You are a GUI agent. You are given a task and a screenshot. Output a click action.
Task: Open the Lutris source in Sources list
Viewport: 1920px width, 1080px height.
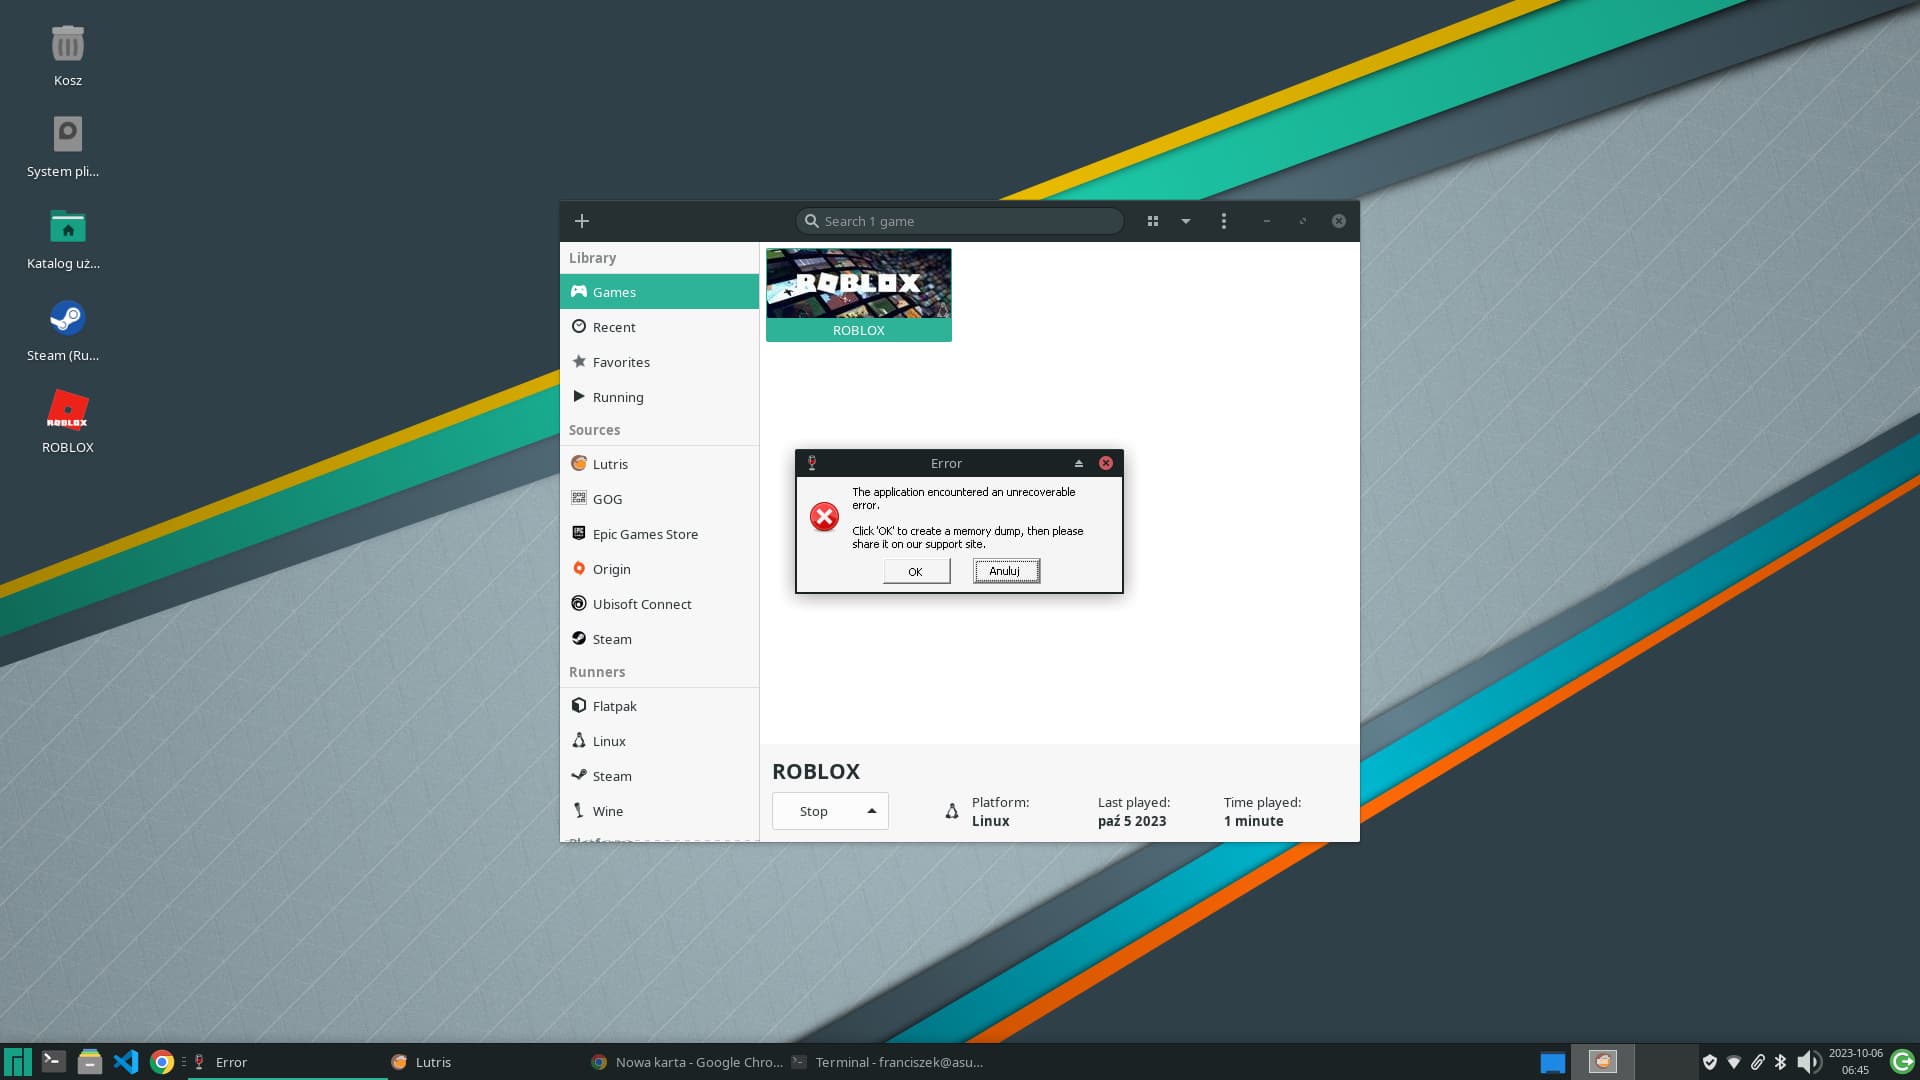[608, 463]
